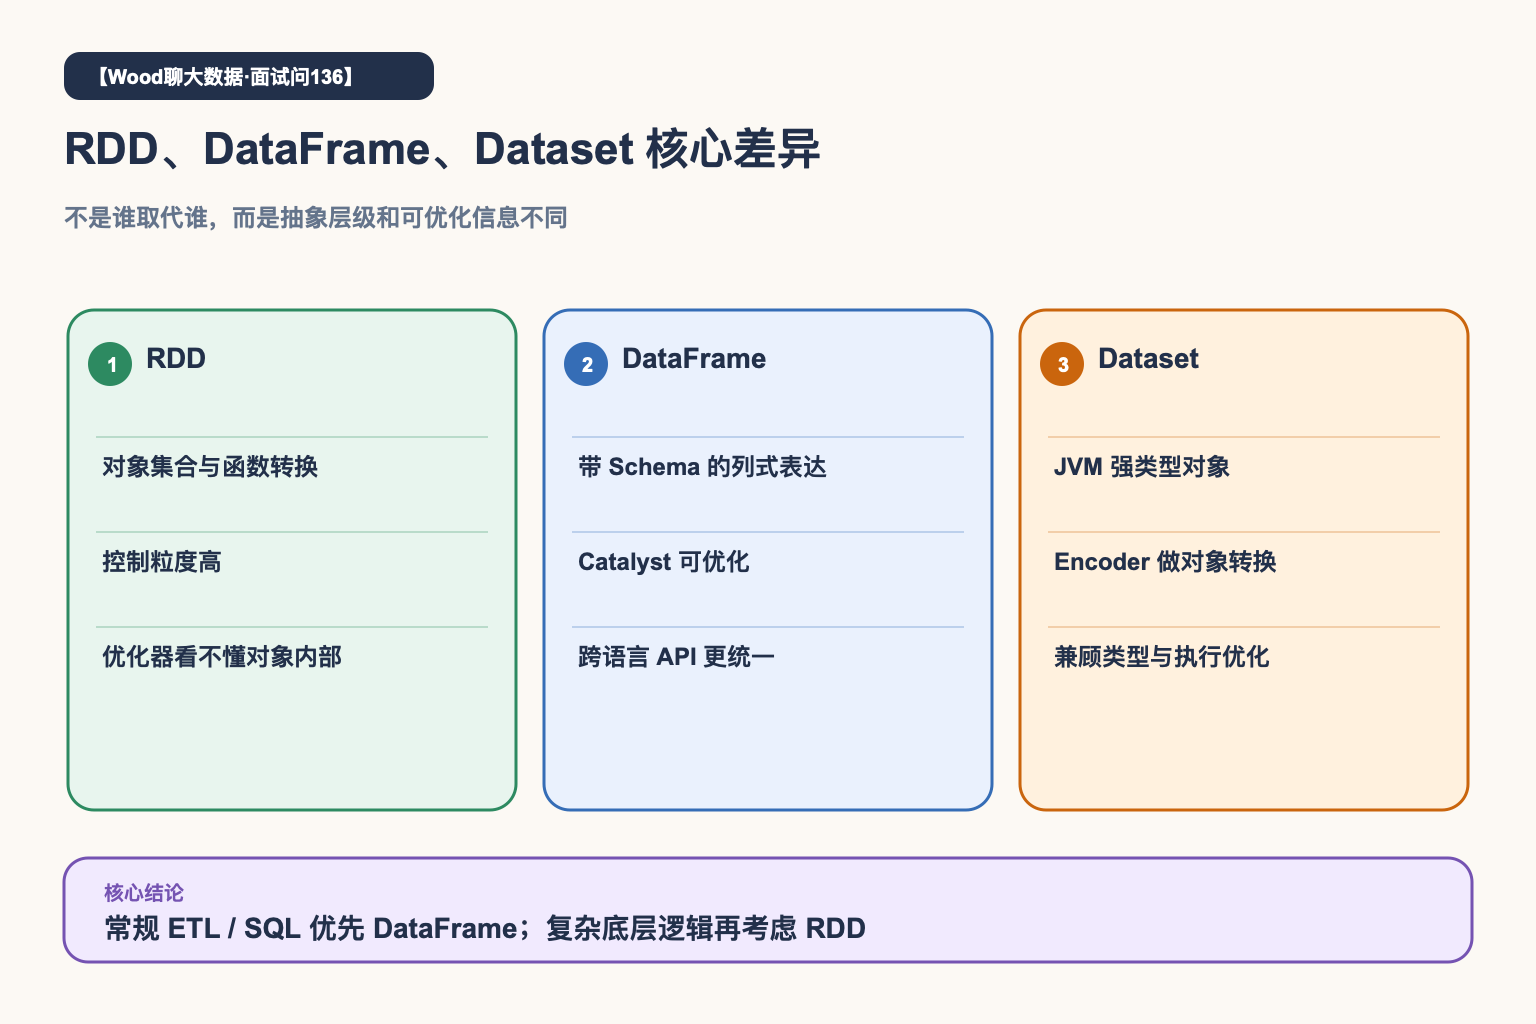Select the "RDD" heading in the green card
The width and height of the screenshot is (1536, 1024).
point(176,359)
